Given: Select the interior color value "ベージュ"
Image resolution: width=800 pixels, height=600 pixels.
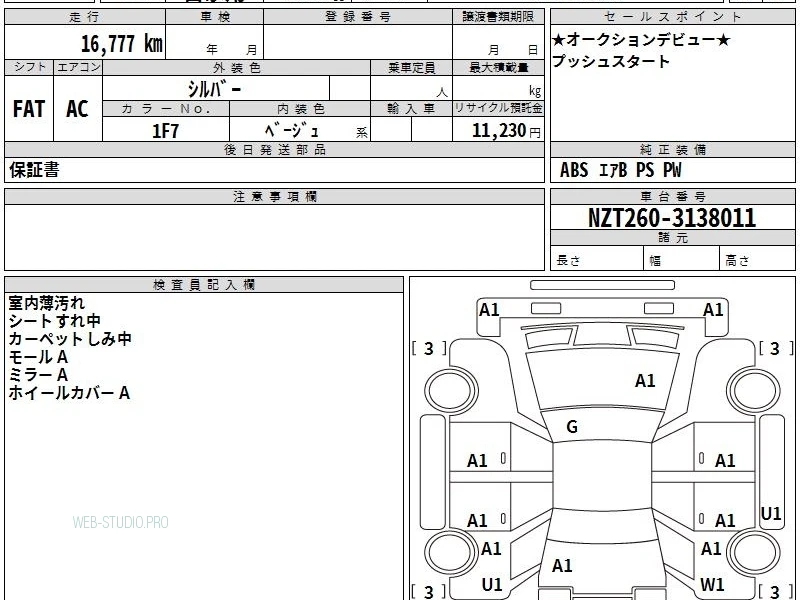Looking at the screenshot, I should [x=292, y=131].
